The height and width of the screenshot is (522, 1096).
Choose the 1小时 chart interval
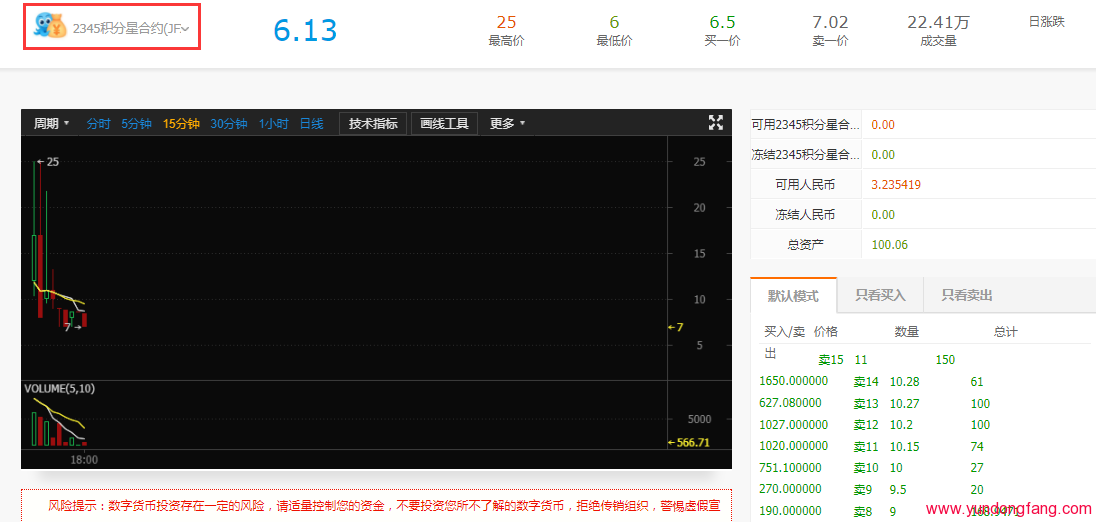coord(273,124)
